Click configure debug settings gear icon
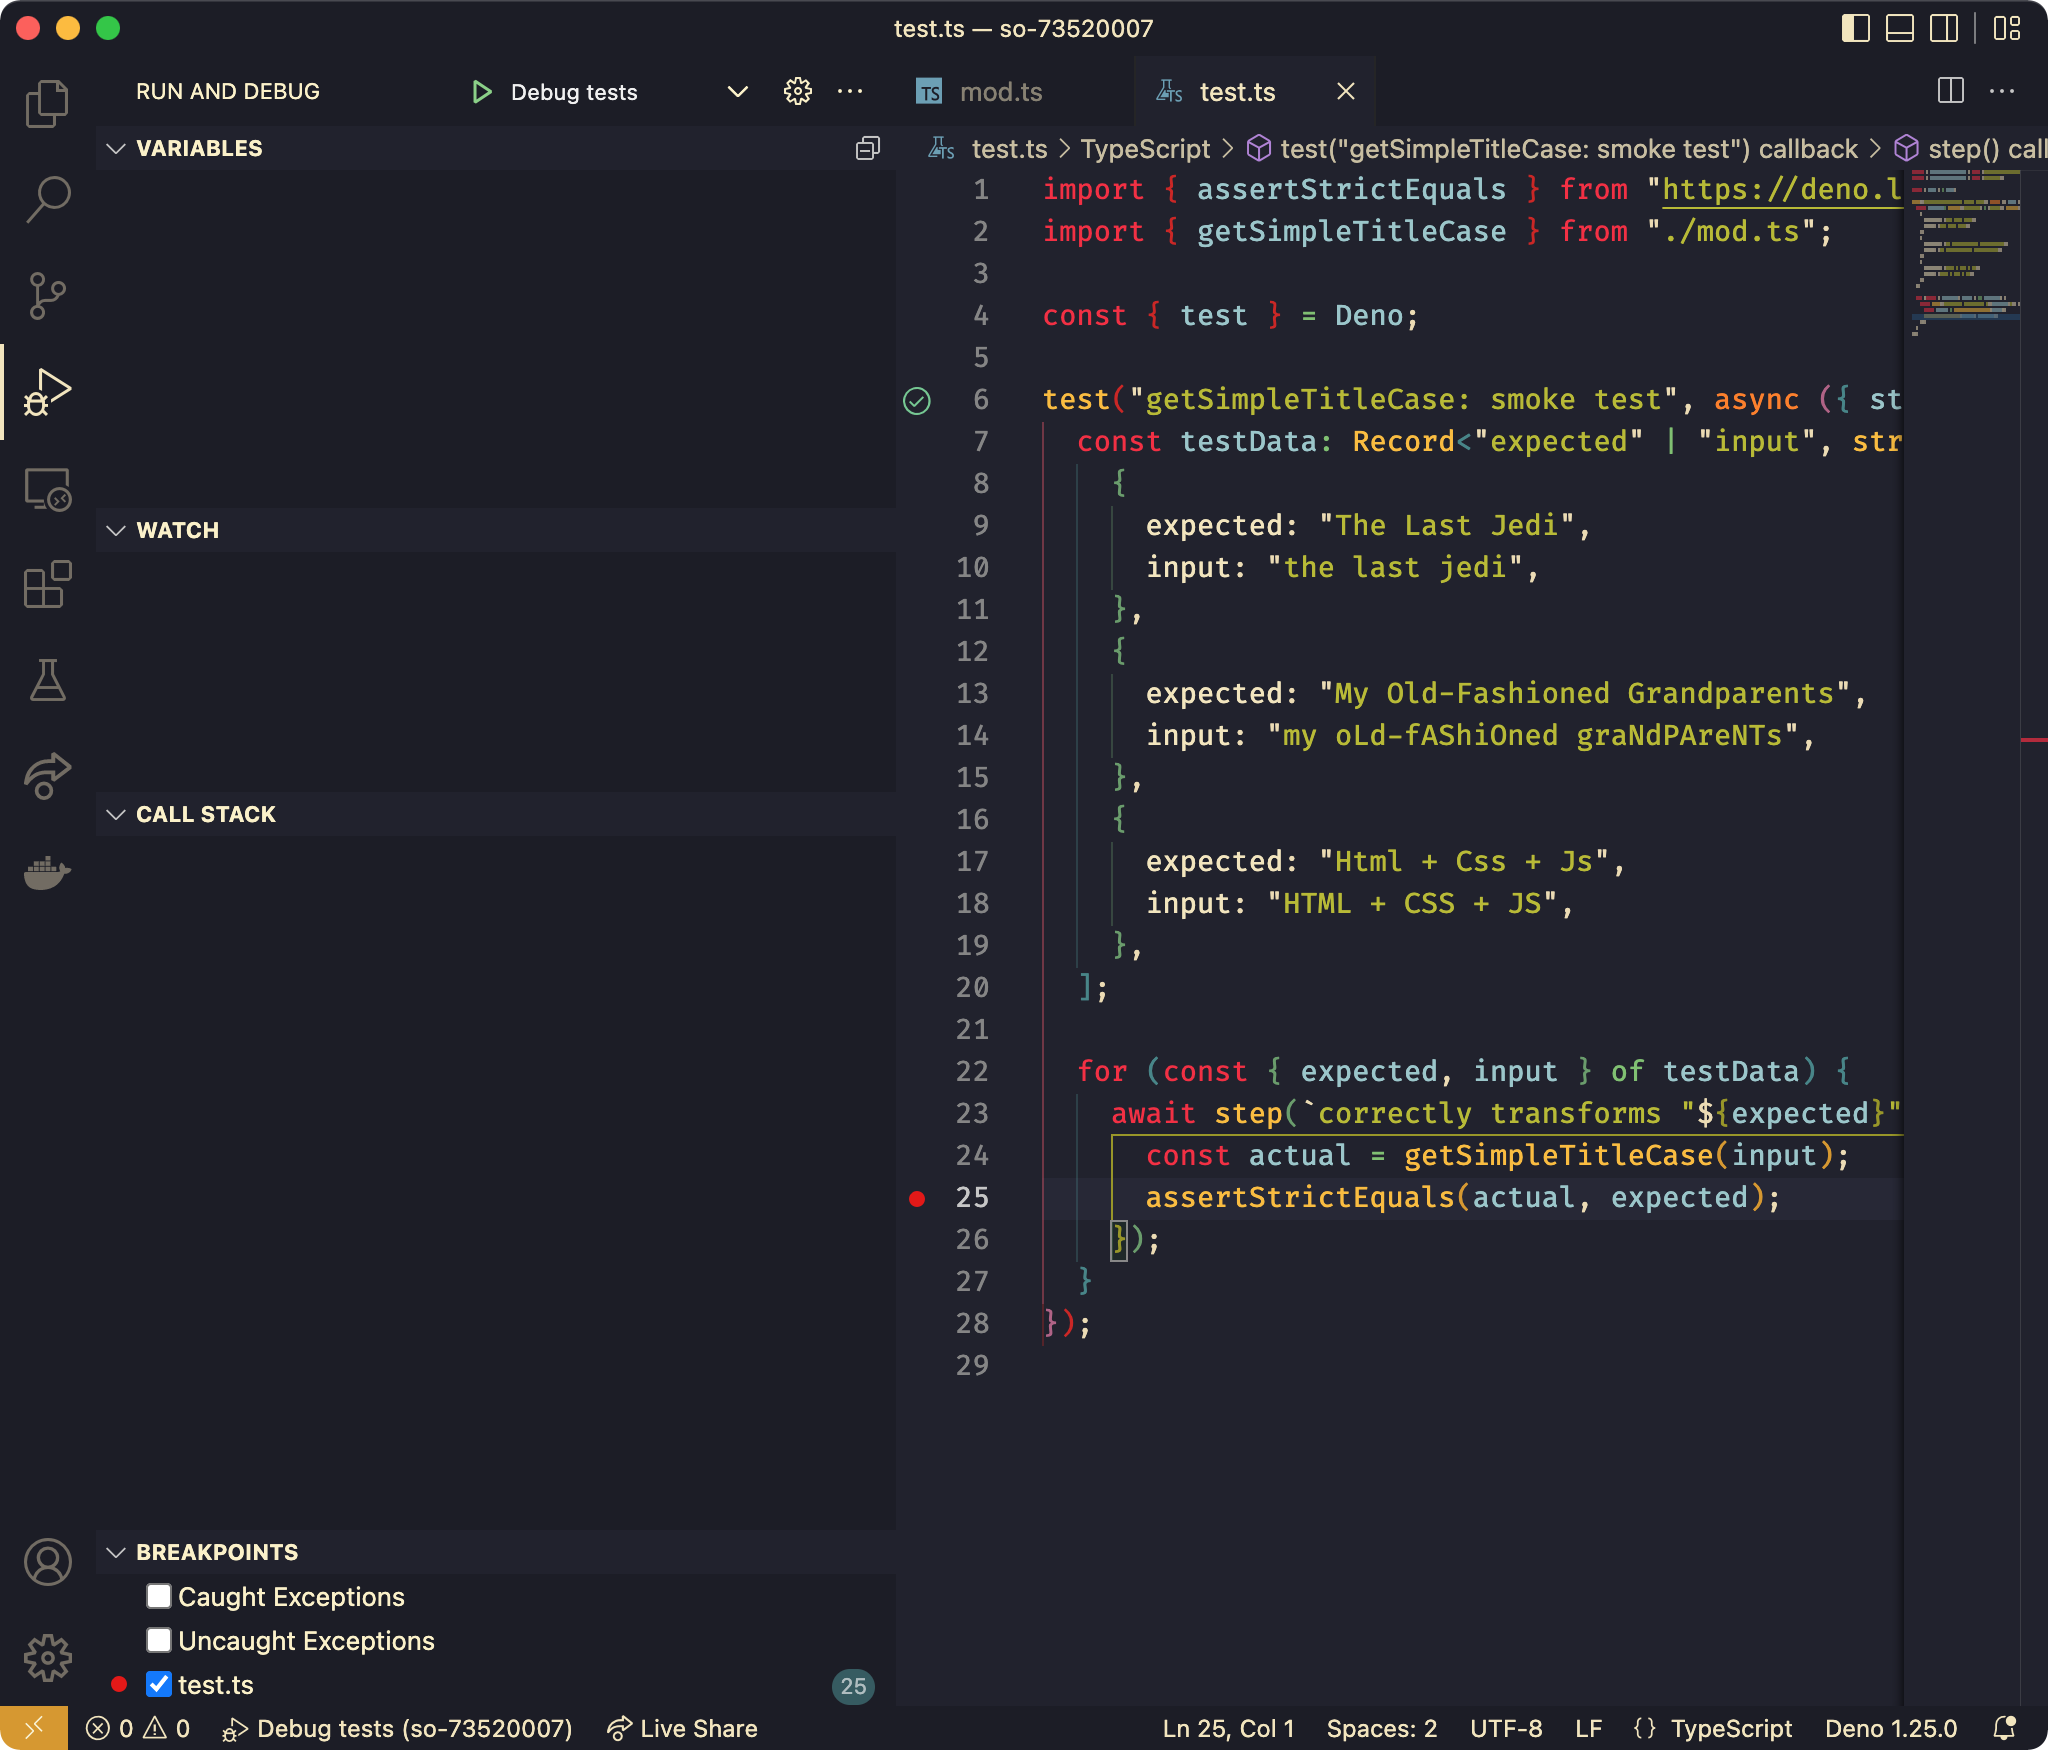The height and width of the screenshot is (1750, 2048). [795, 92]
